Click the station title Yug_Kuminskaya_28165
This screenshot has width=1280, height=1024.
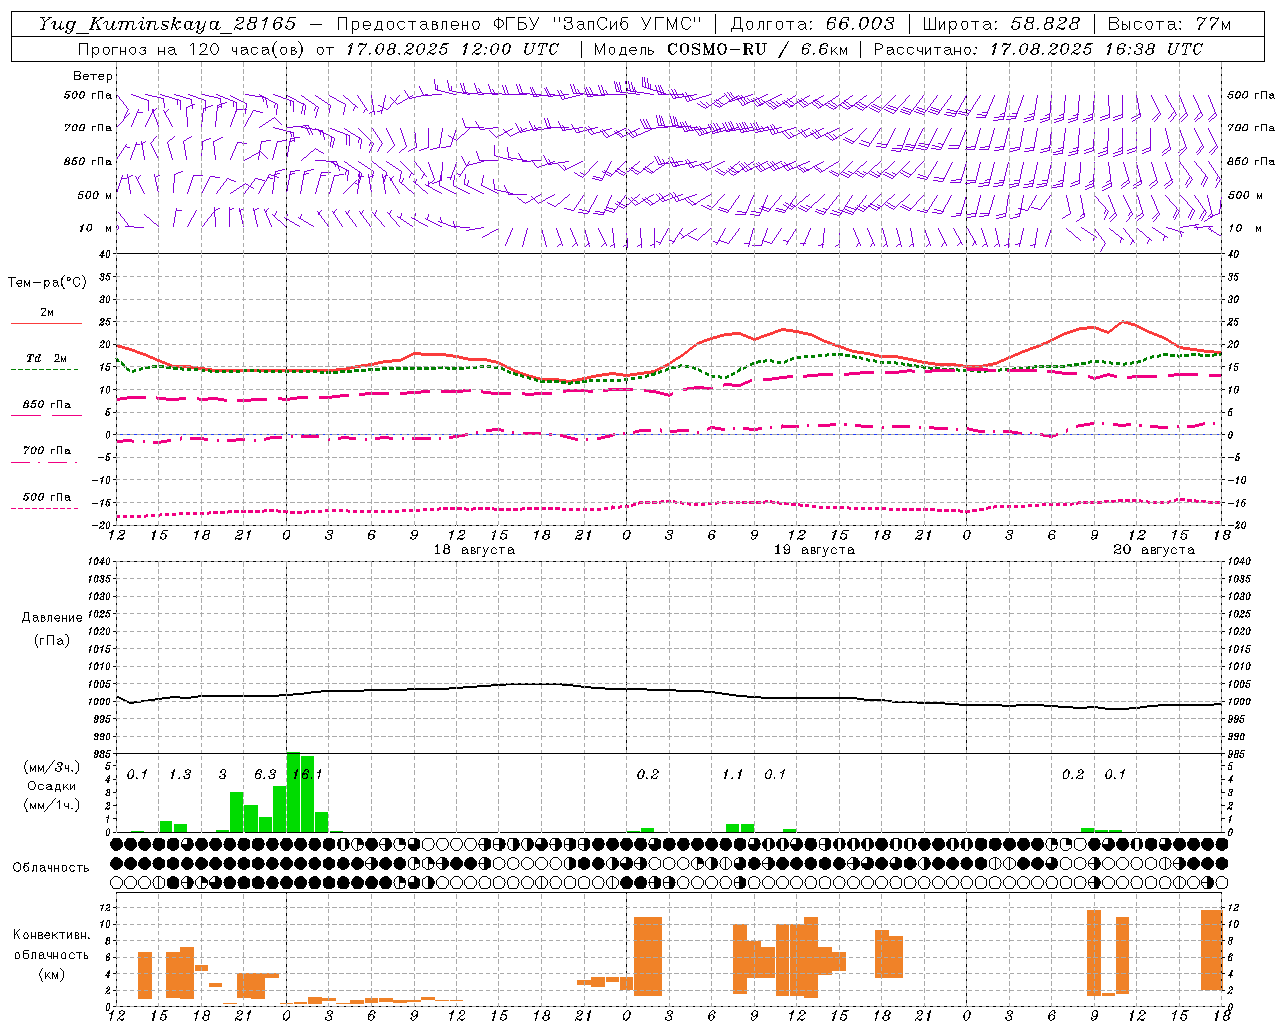click(x=167, y=24)
